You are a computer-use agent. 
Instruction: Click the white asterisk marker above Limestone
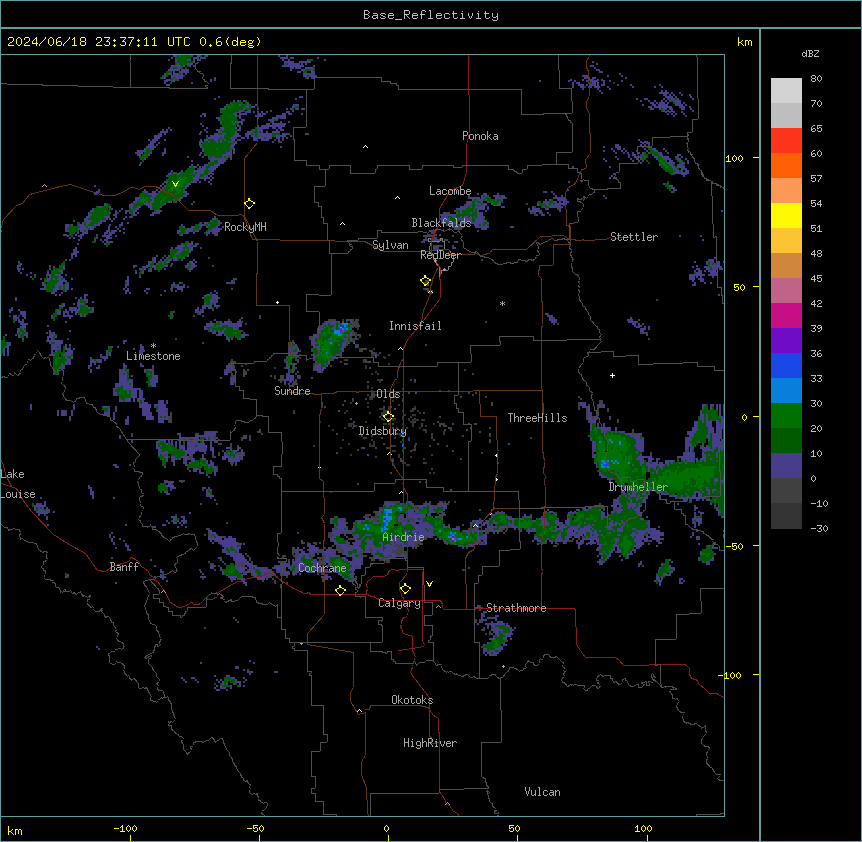point(153,346)
